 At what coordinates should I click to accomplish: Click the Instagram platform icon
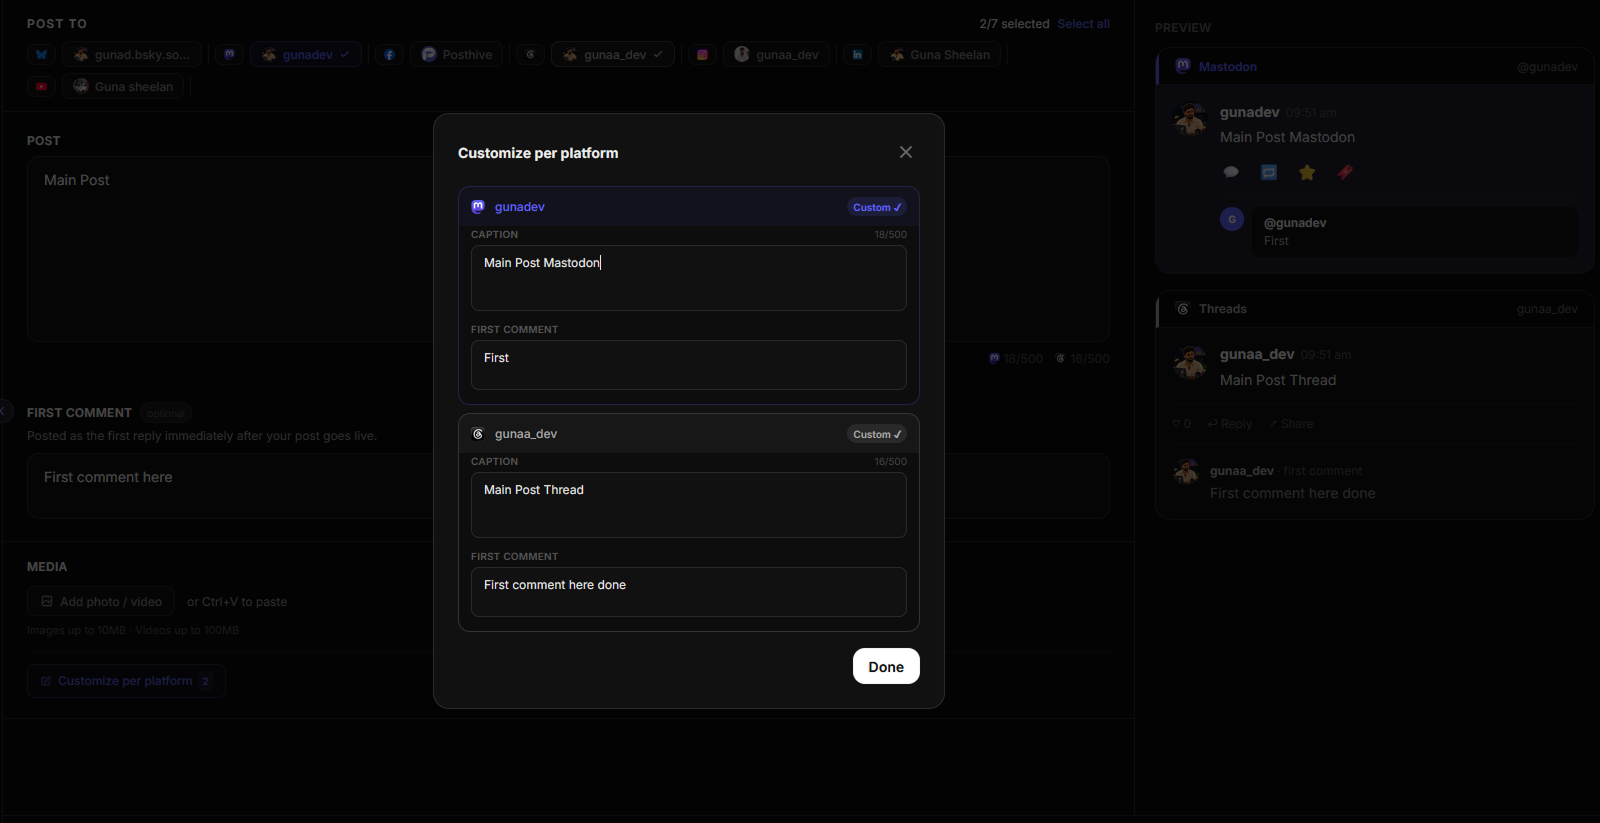(702, 55)
